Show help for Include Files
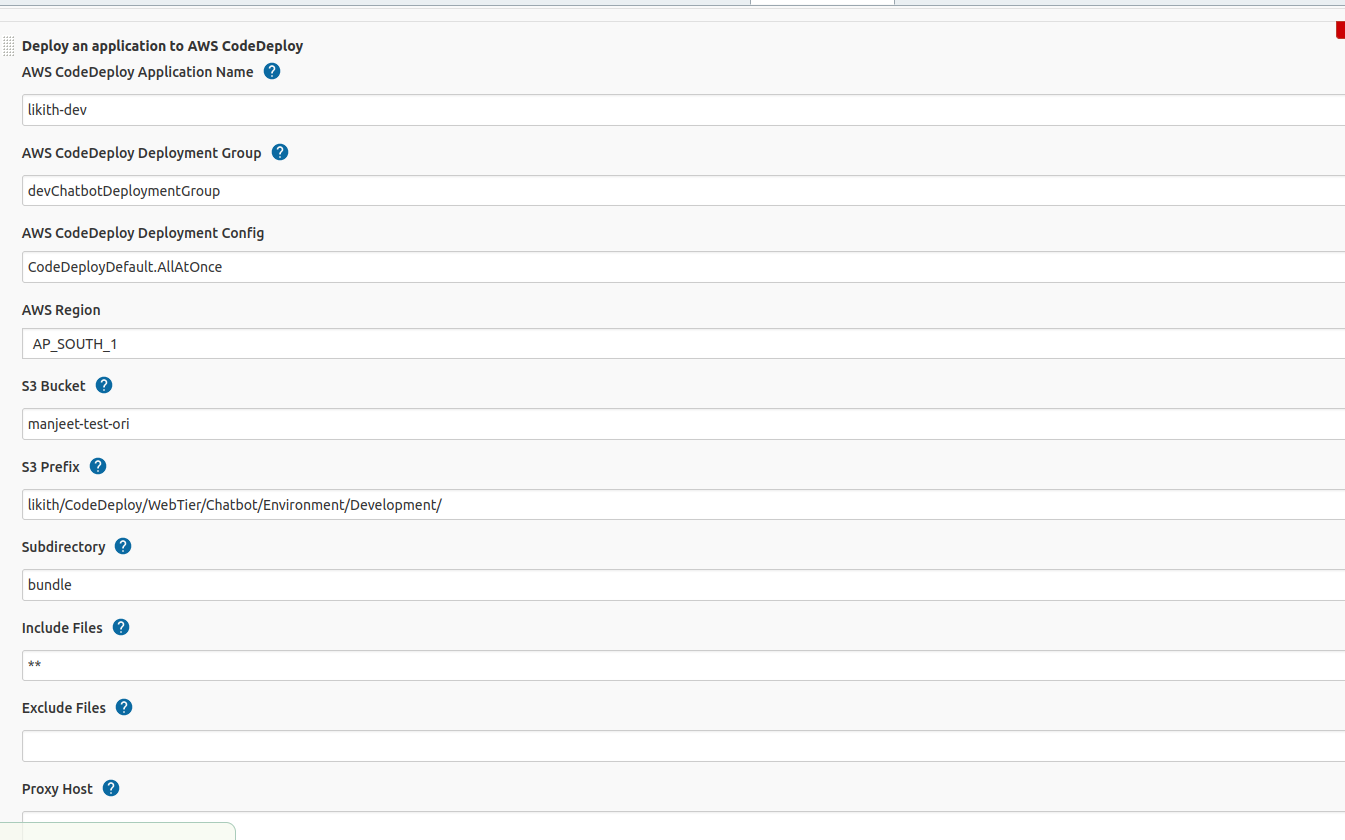 [120, 627]
